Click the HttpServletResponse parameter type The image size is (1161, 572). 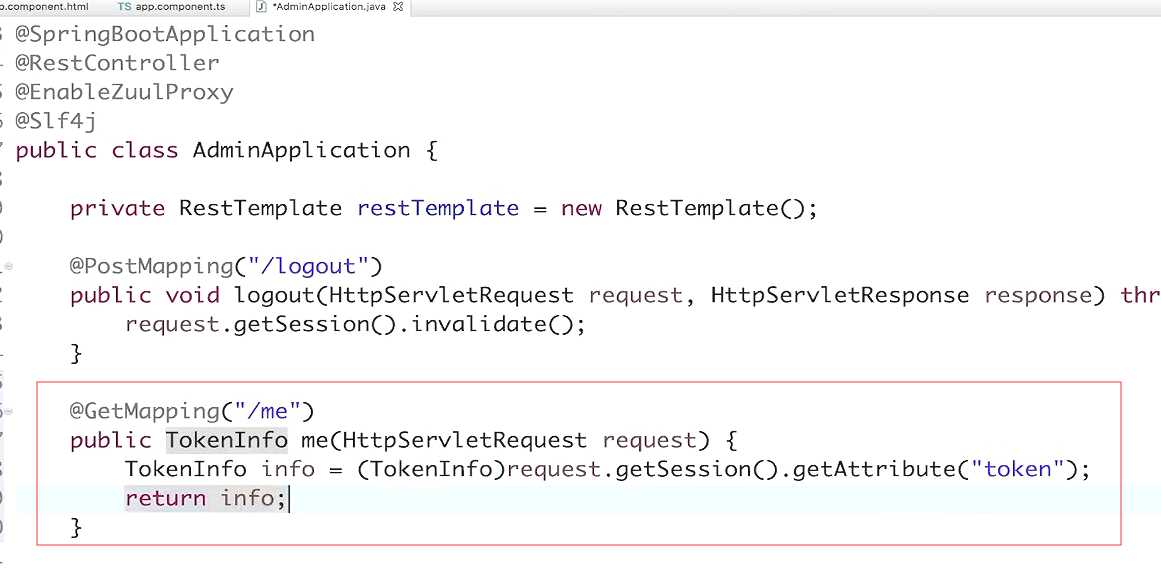840,295
